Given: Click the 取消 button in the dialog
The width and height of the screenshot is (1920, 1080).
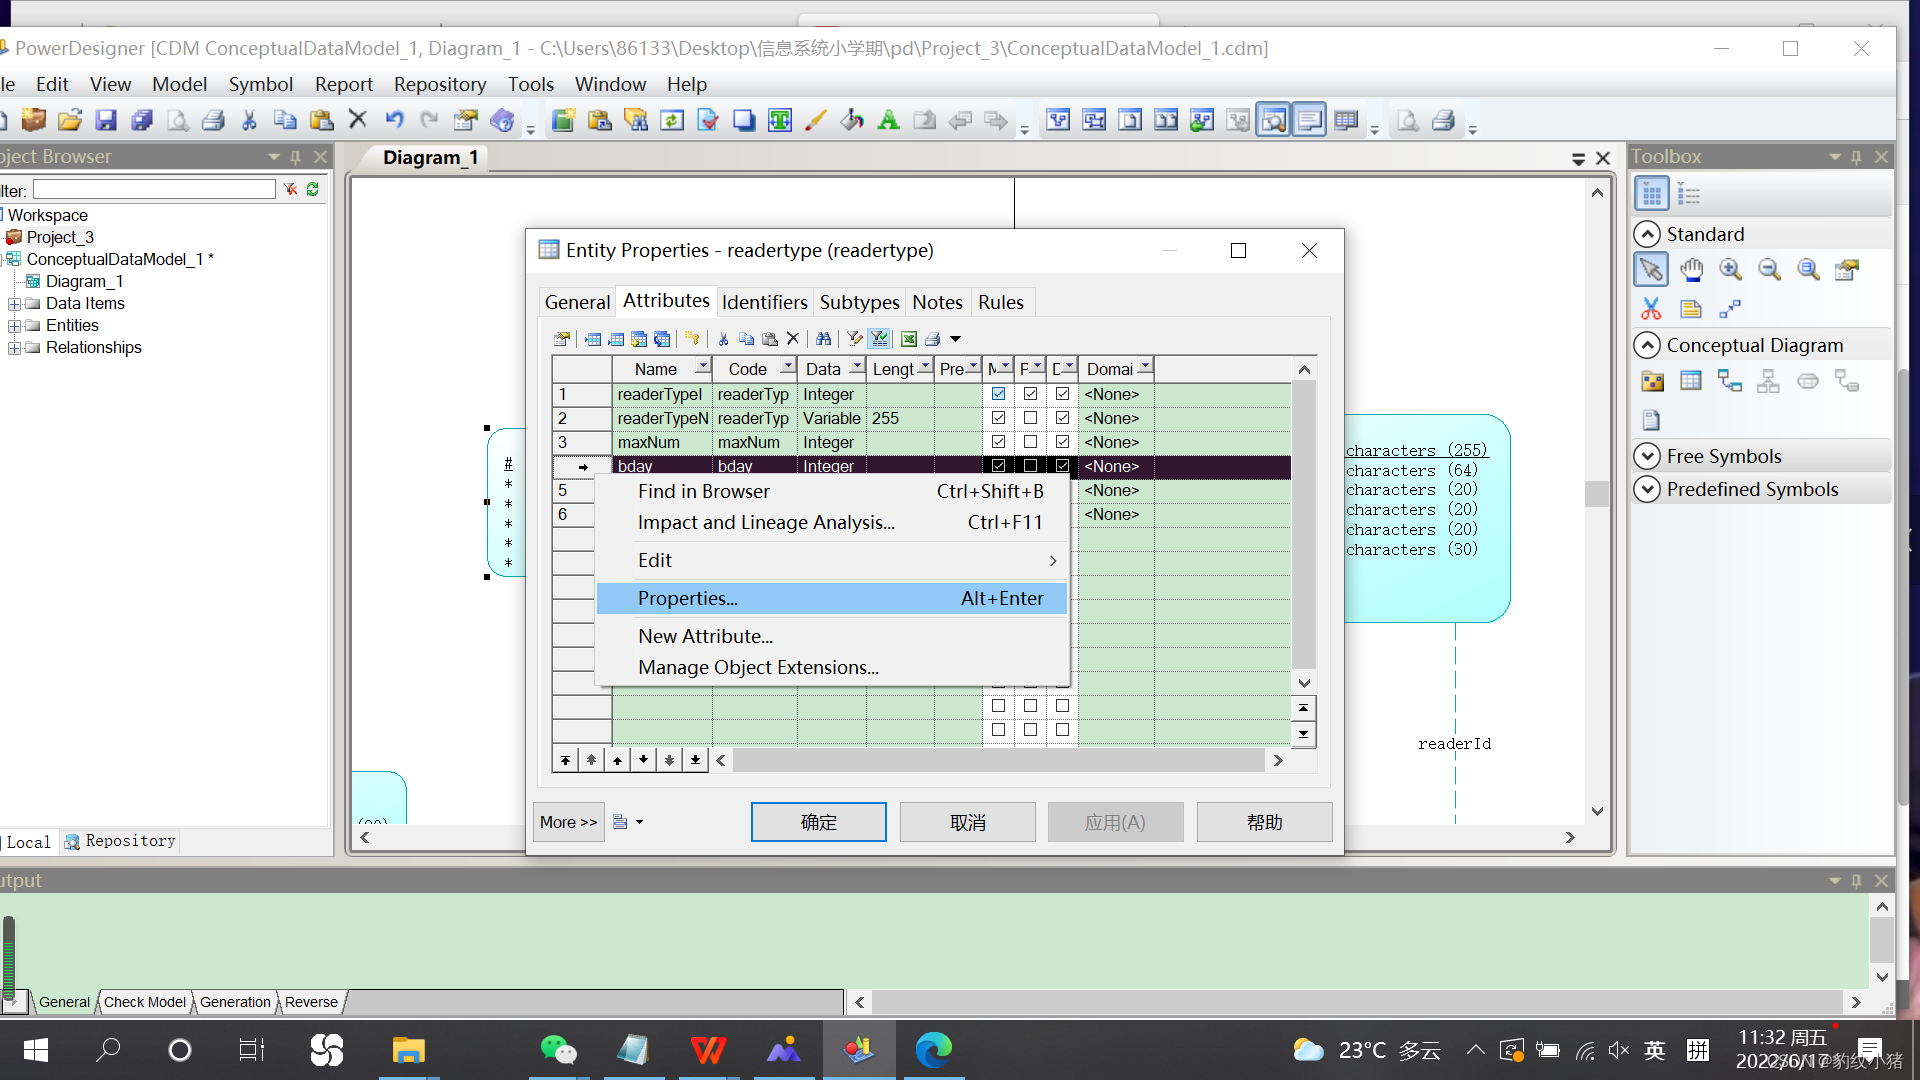Looking at the screenshot, I should click(x=967, y=822).
